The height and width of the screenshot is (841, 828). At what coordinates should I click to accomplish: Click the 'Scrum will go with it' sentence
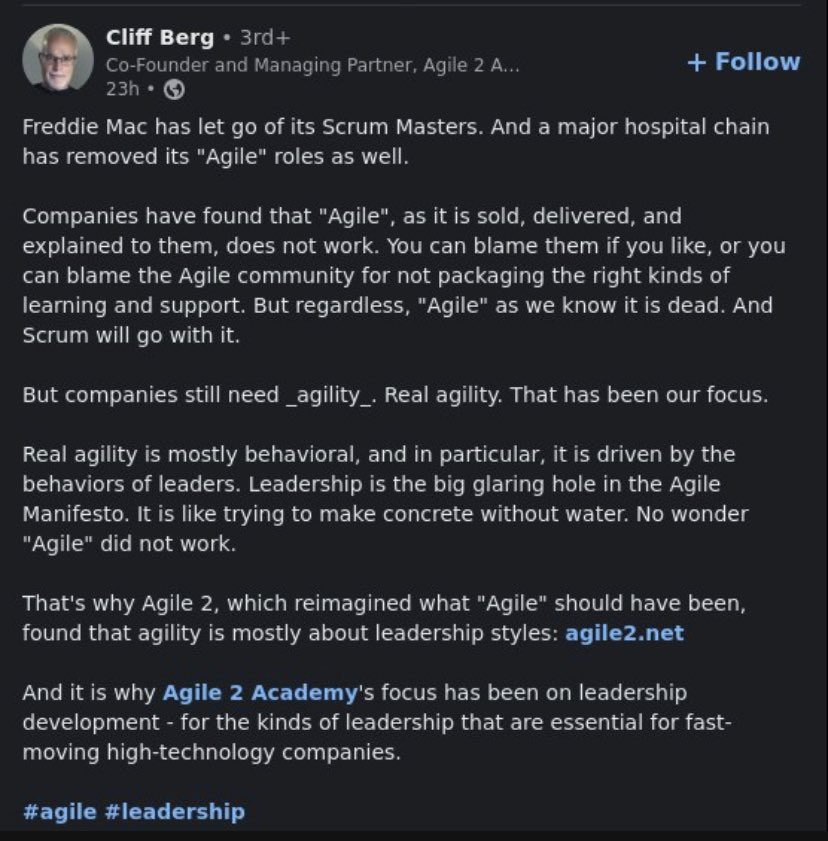click(x=131, y=335)
